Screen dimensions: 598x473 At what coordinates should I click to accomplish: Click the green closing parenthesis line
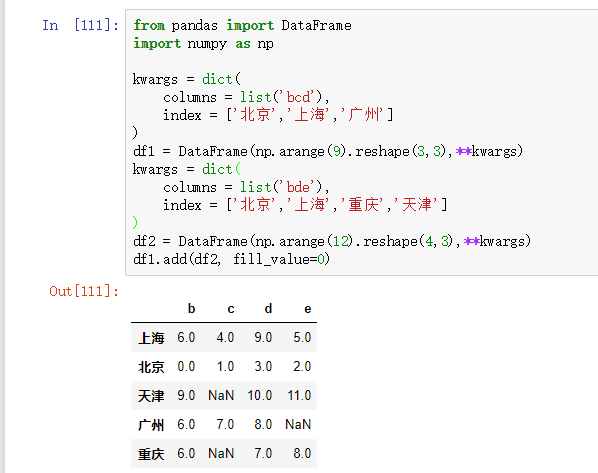135,222
